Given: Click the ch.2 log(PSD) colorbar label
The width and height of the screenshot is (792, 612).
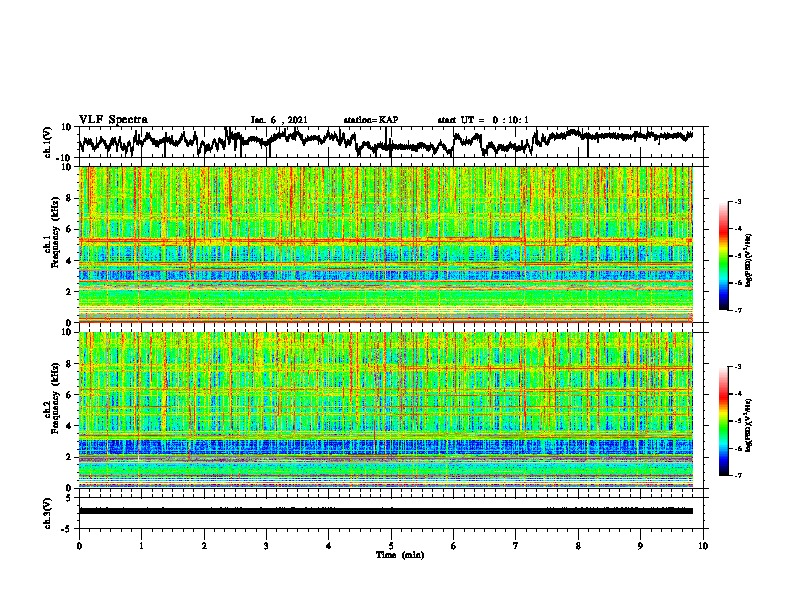Looking at the screenshot, I should pyautogui.click(x=749, y=425).
